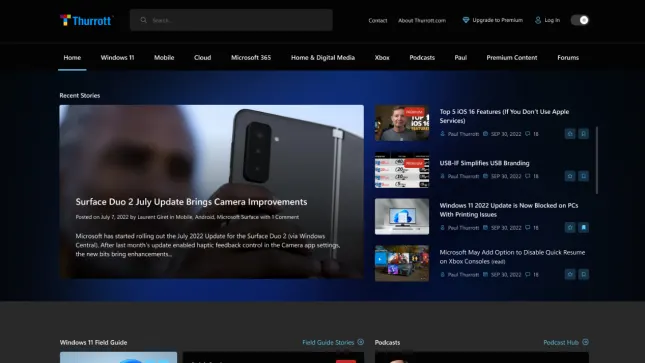Open the Cloud tab
This screenshot has width=645, height=363.
pyautogui.click(x=202, y=58)
